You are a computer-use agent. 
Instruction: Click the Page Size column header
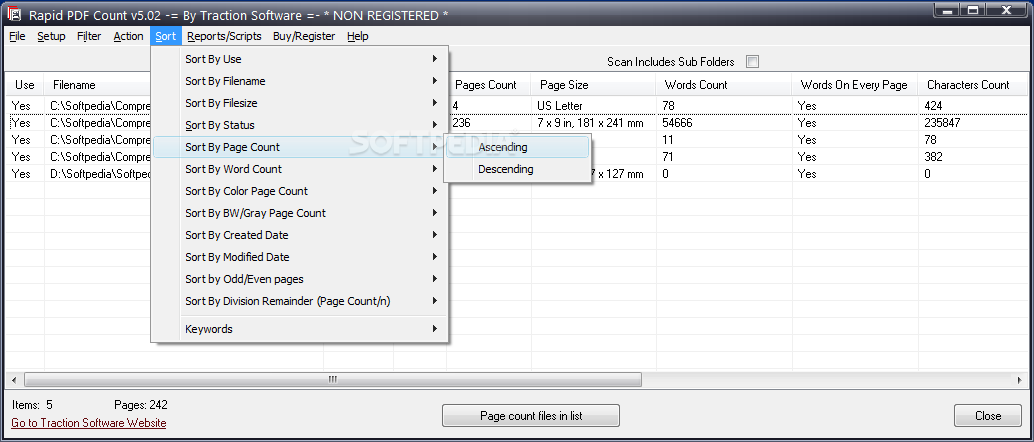tap(594, 85)
